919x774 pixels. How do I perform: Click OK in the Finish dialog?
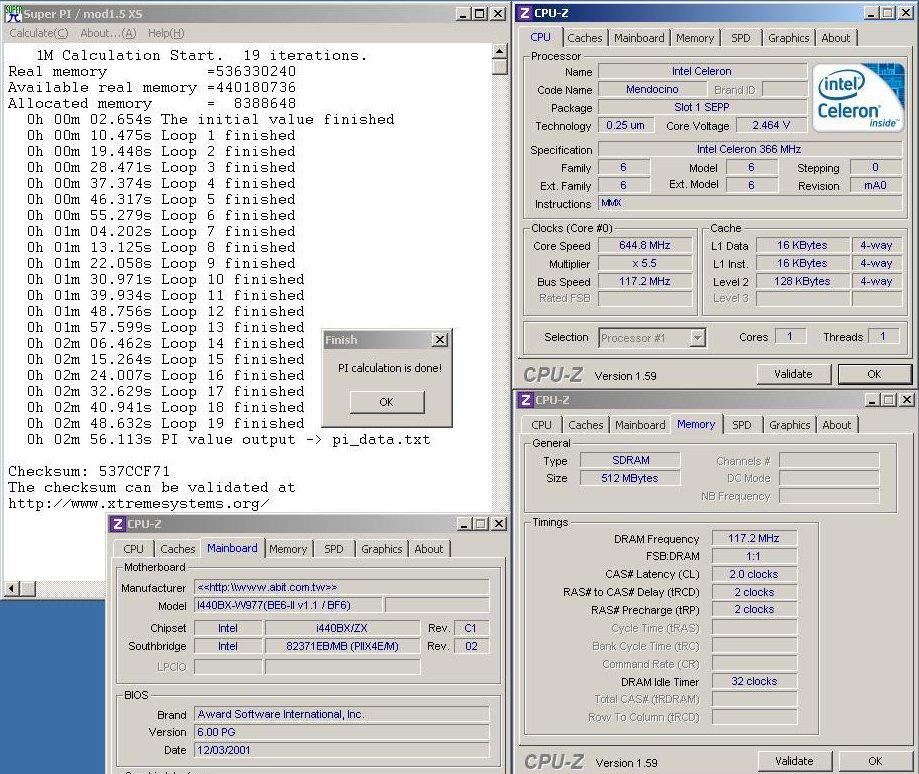[387, 402]
